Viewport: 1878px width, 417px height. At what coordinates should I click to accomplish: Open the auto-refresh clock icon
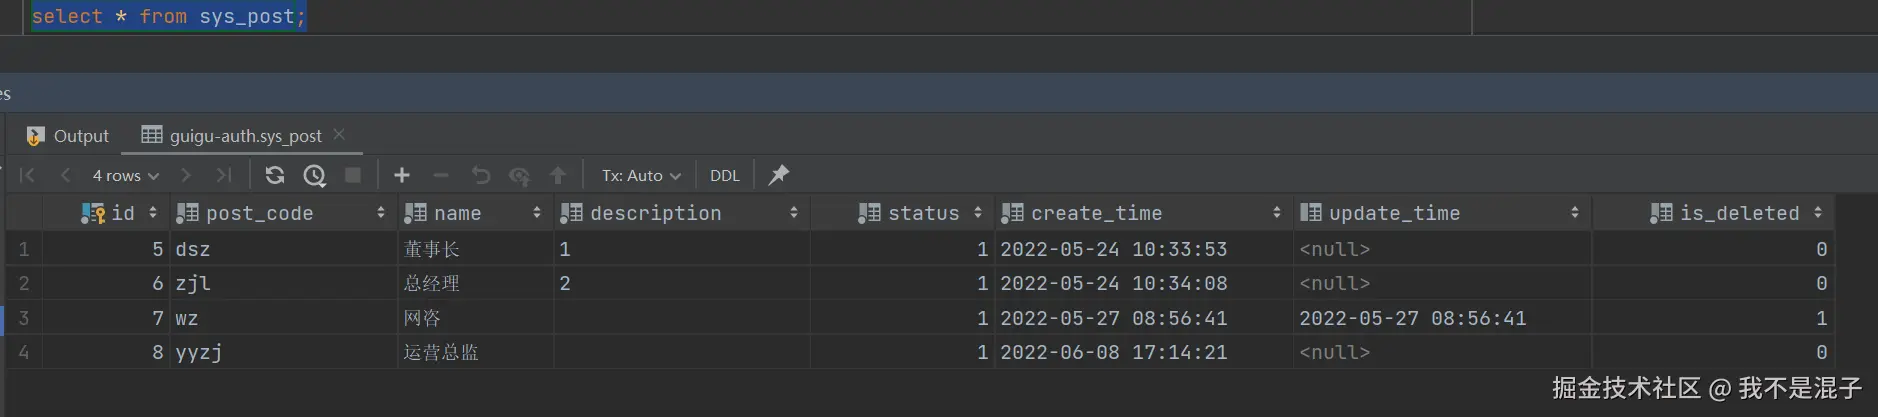(x=314, y=175)
